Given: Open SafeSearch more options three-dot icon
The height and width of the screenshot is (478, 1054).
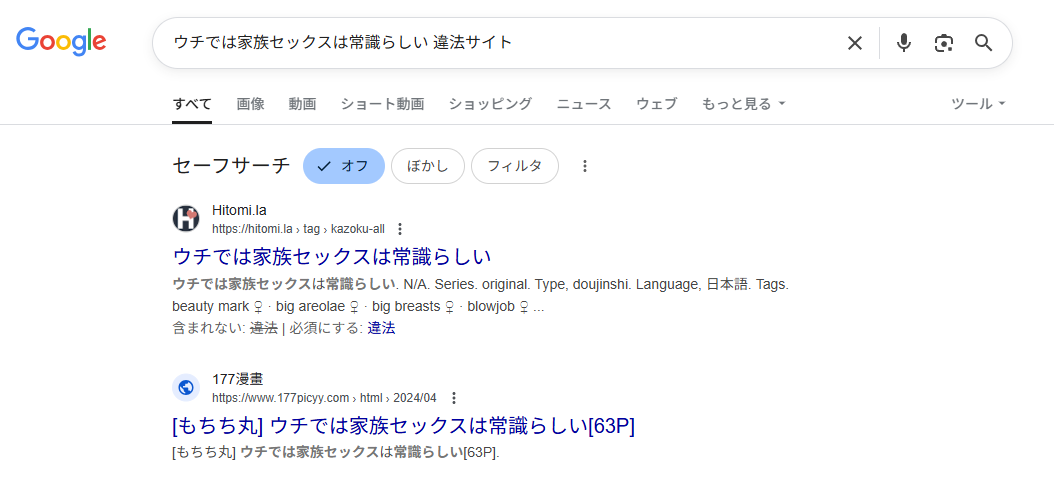Looking at the screenshot, I should (x=585, y=166).
